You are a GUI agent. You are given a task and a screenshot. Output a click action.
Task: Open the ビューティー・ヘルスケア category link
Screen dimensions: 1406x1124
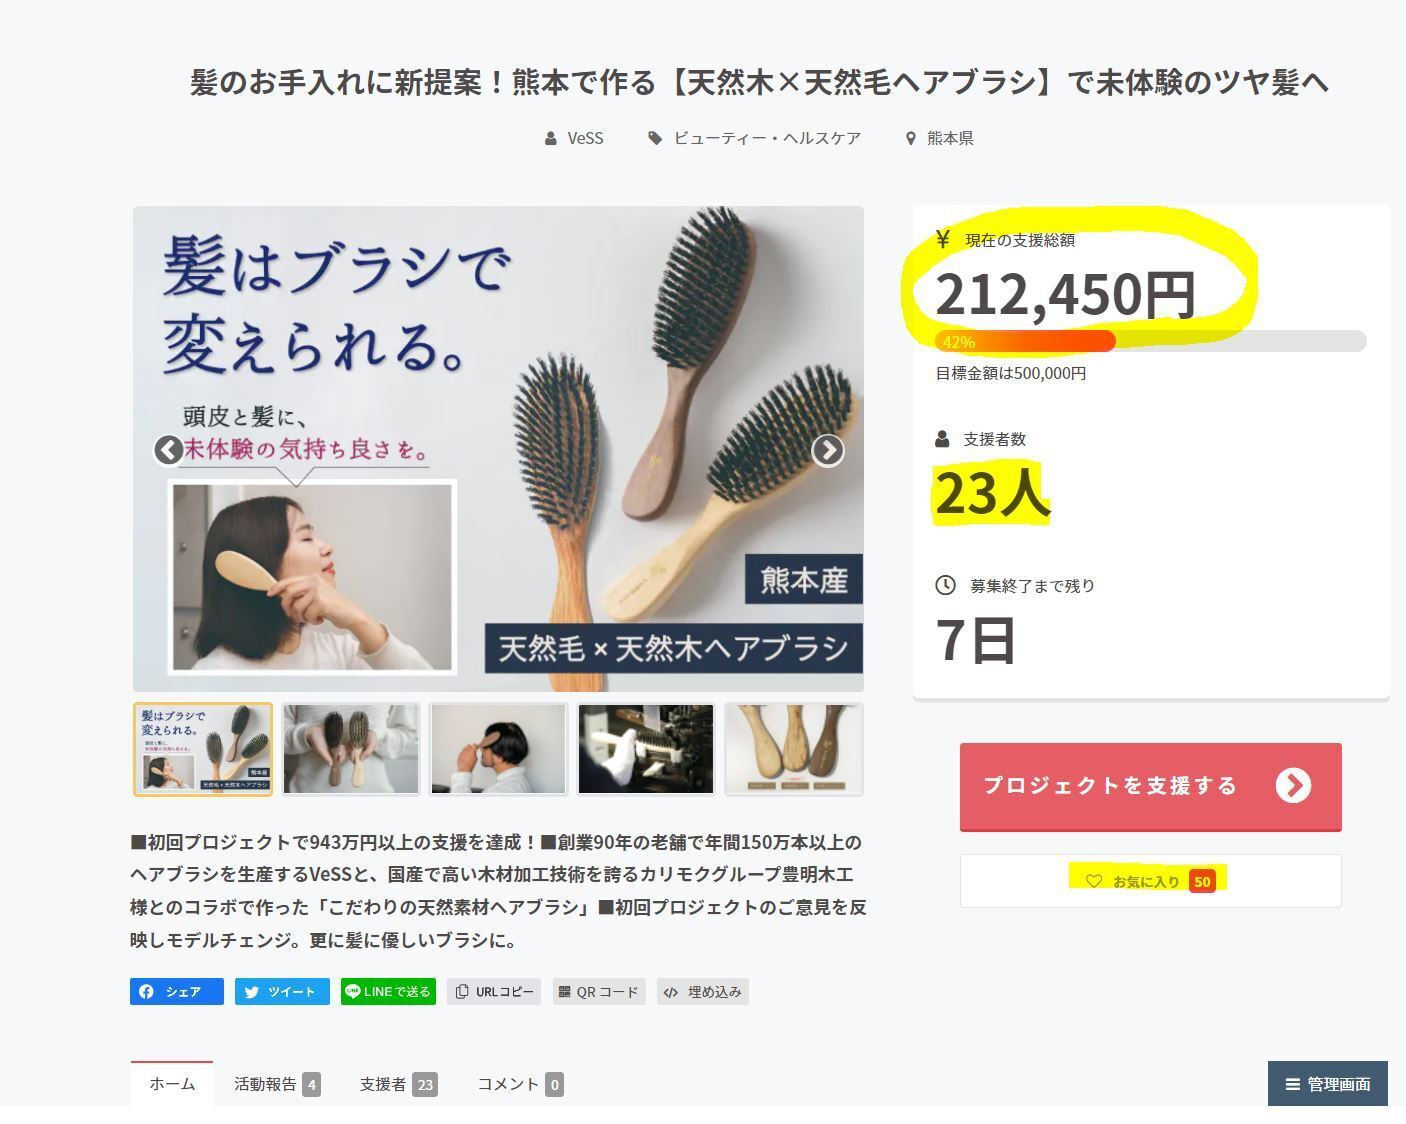(766, 138)
